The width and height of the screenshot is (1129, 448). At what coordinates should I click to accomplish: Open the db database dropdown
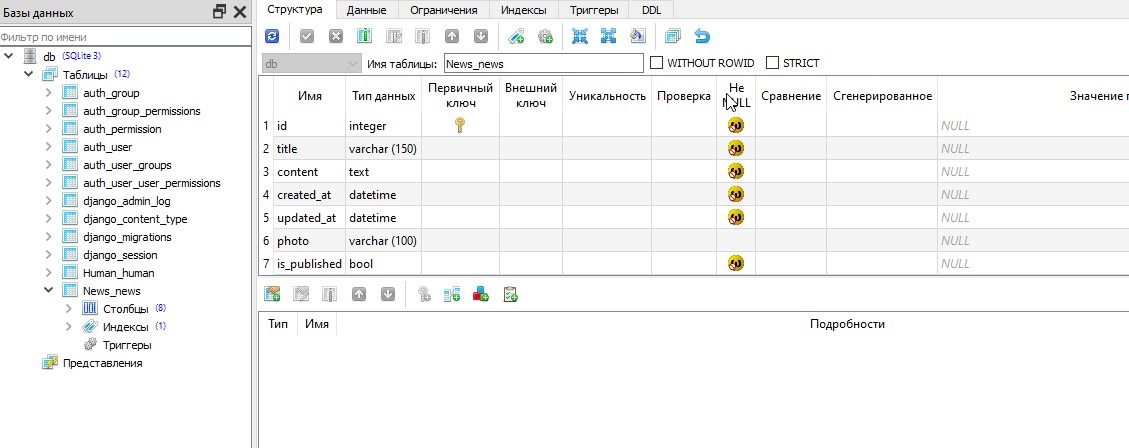pos(311,63)
